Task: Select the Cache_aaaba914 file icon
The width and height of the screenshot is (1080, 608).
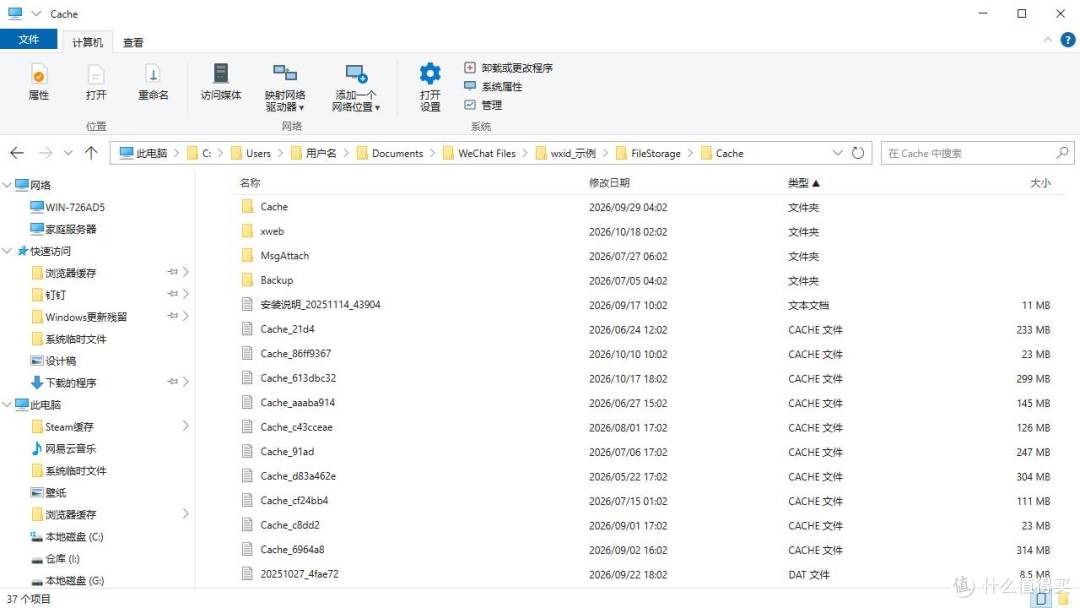Action: tap(247, 402)
